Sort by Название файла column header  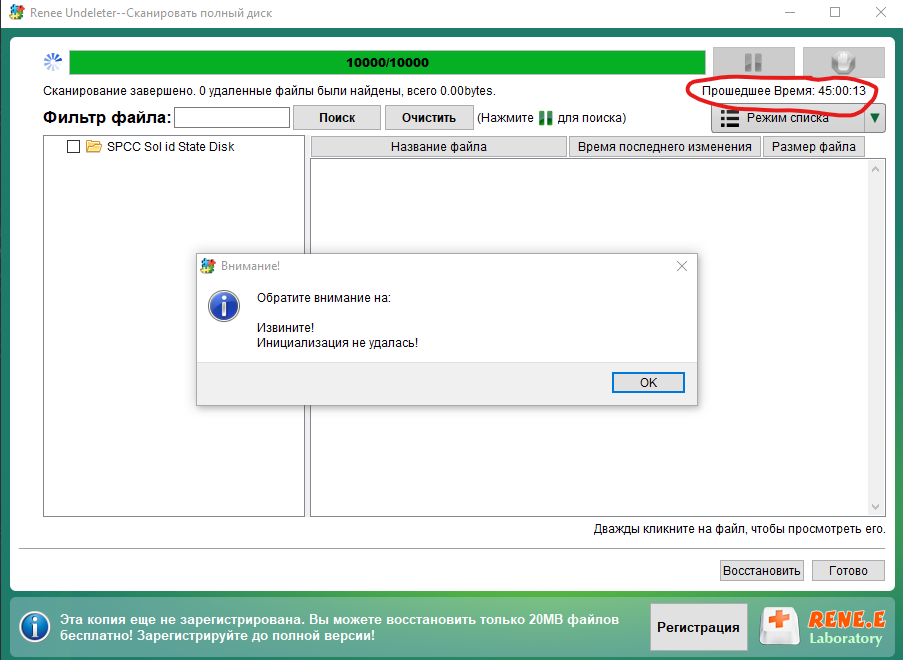(438, 147)
